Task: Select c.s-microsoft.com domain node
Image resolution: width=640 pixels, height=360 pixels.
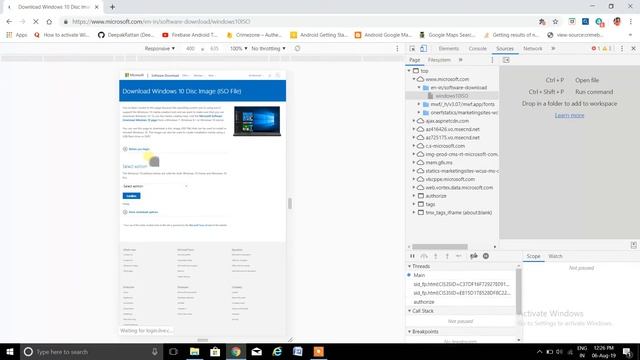Action: [445, 146]
